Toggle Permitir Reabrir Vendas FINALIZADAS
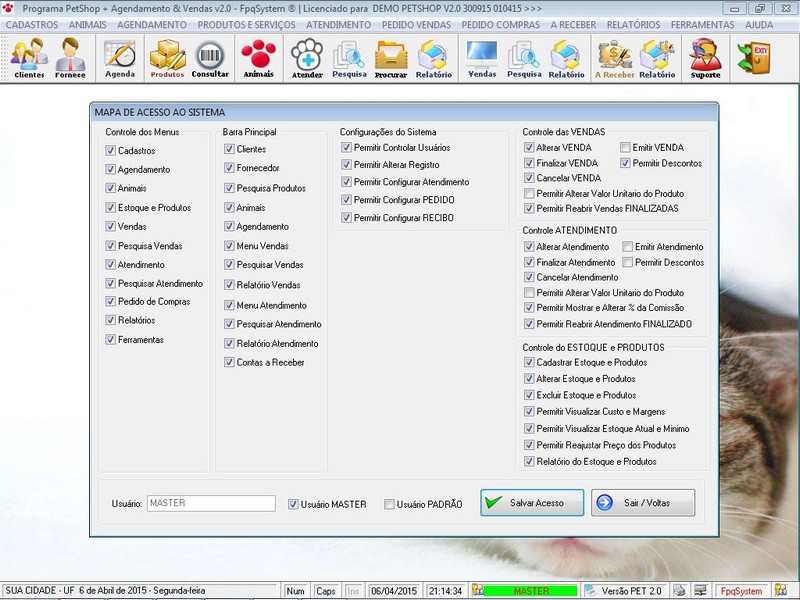800x600 pixels. click(x=529, y=209)
